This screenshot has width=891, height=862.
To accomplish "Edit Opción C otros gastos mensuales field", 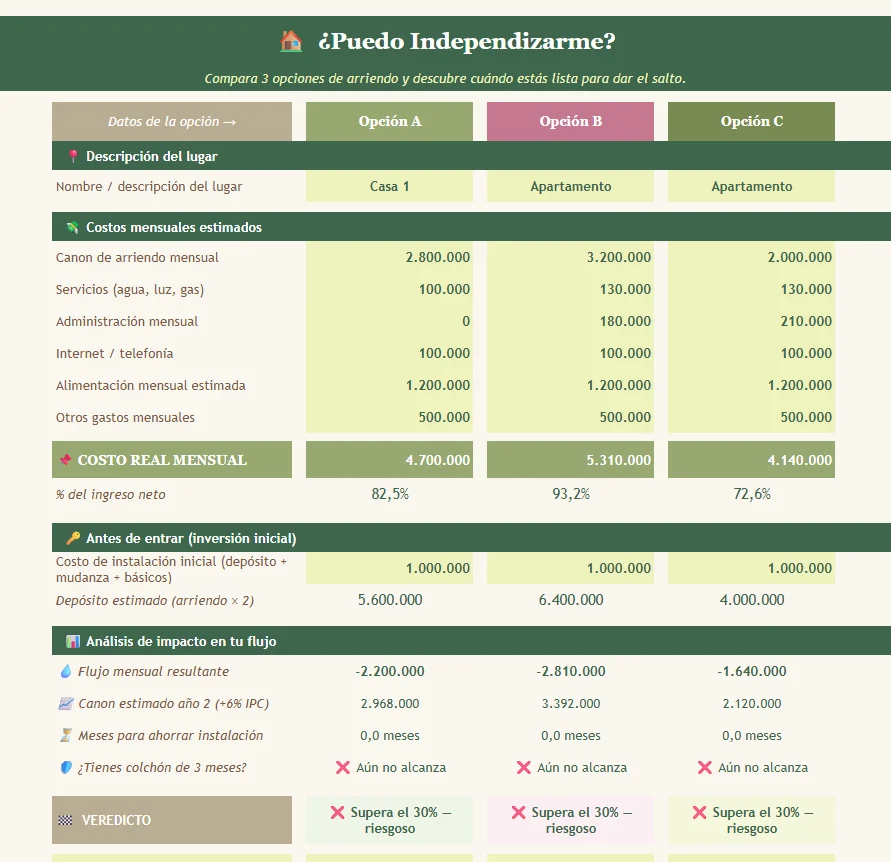I will (x=751, y=417).
